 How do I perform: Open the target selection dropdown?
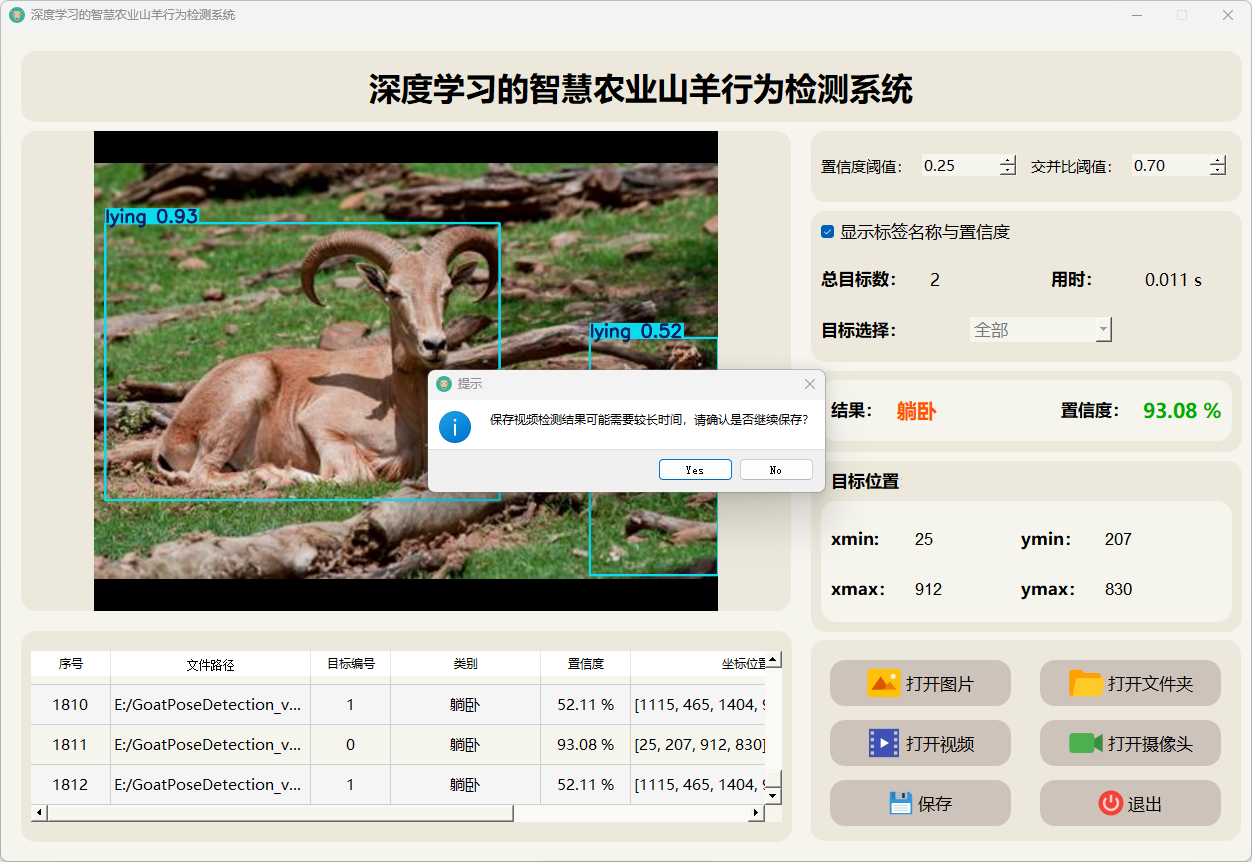[x=1103, y=330]
